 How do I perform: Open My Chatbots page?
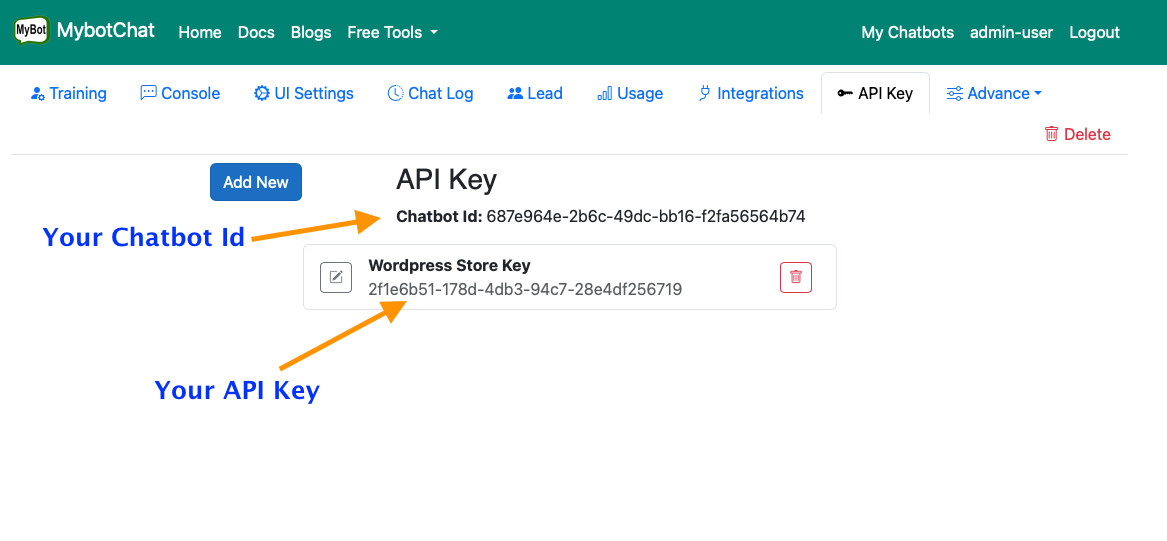point(907,33)
